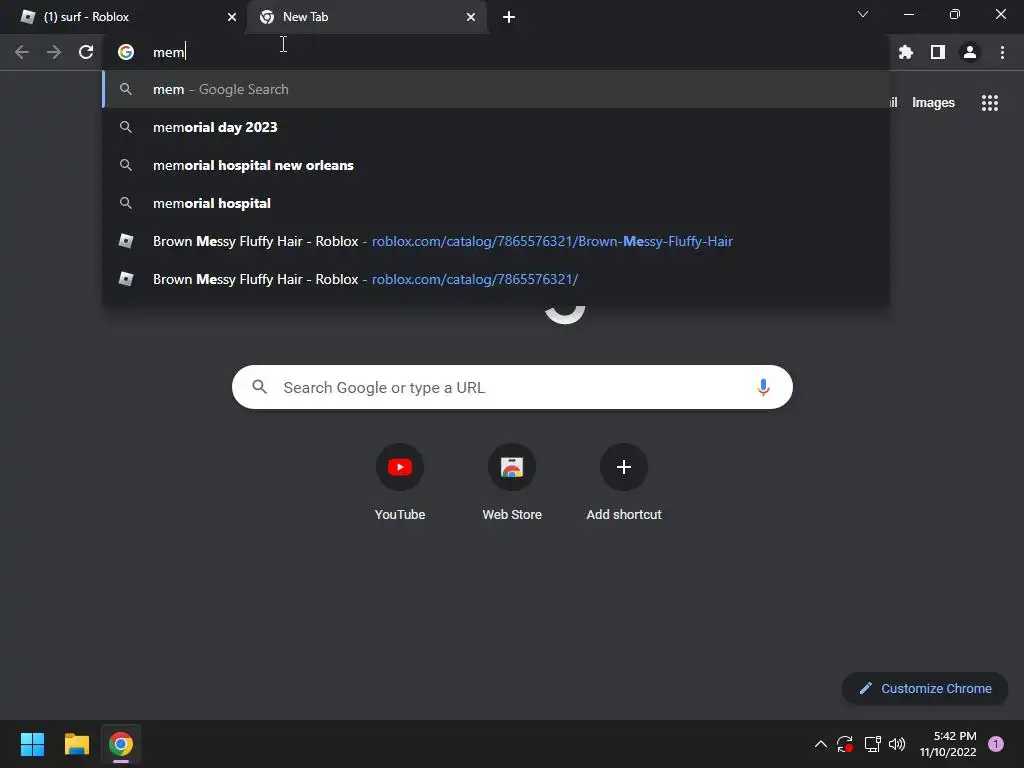This screenshot has height=768, width=1024.
Task: Select memorial day 2023 suggestion
Action: (496, 127)
